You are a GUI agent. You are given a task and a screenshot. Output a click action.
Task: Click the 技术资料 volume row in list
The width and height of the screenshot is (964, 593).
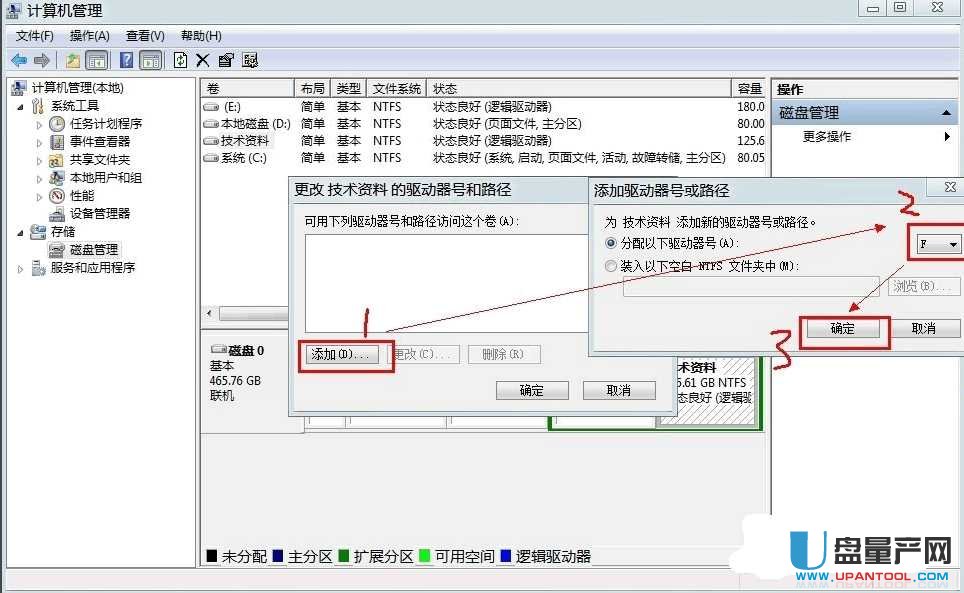coord(244,140)
